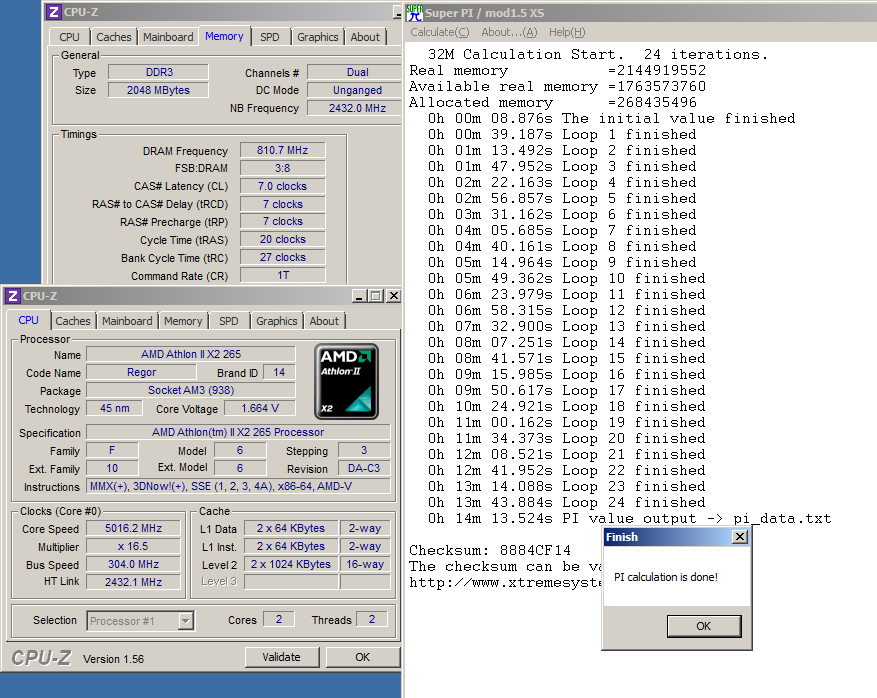
Task: Click OK in the Finish dialog
Action: pyautogui.click(x=704, y=626)
